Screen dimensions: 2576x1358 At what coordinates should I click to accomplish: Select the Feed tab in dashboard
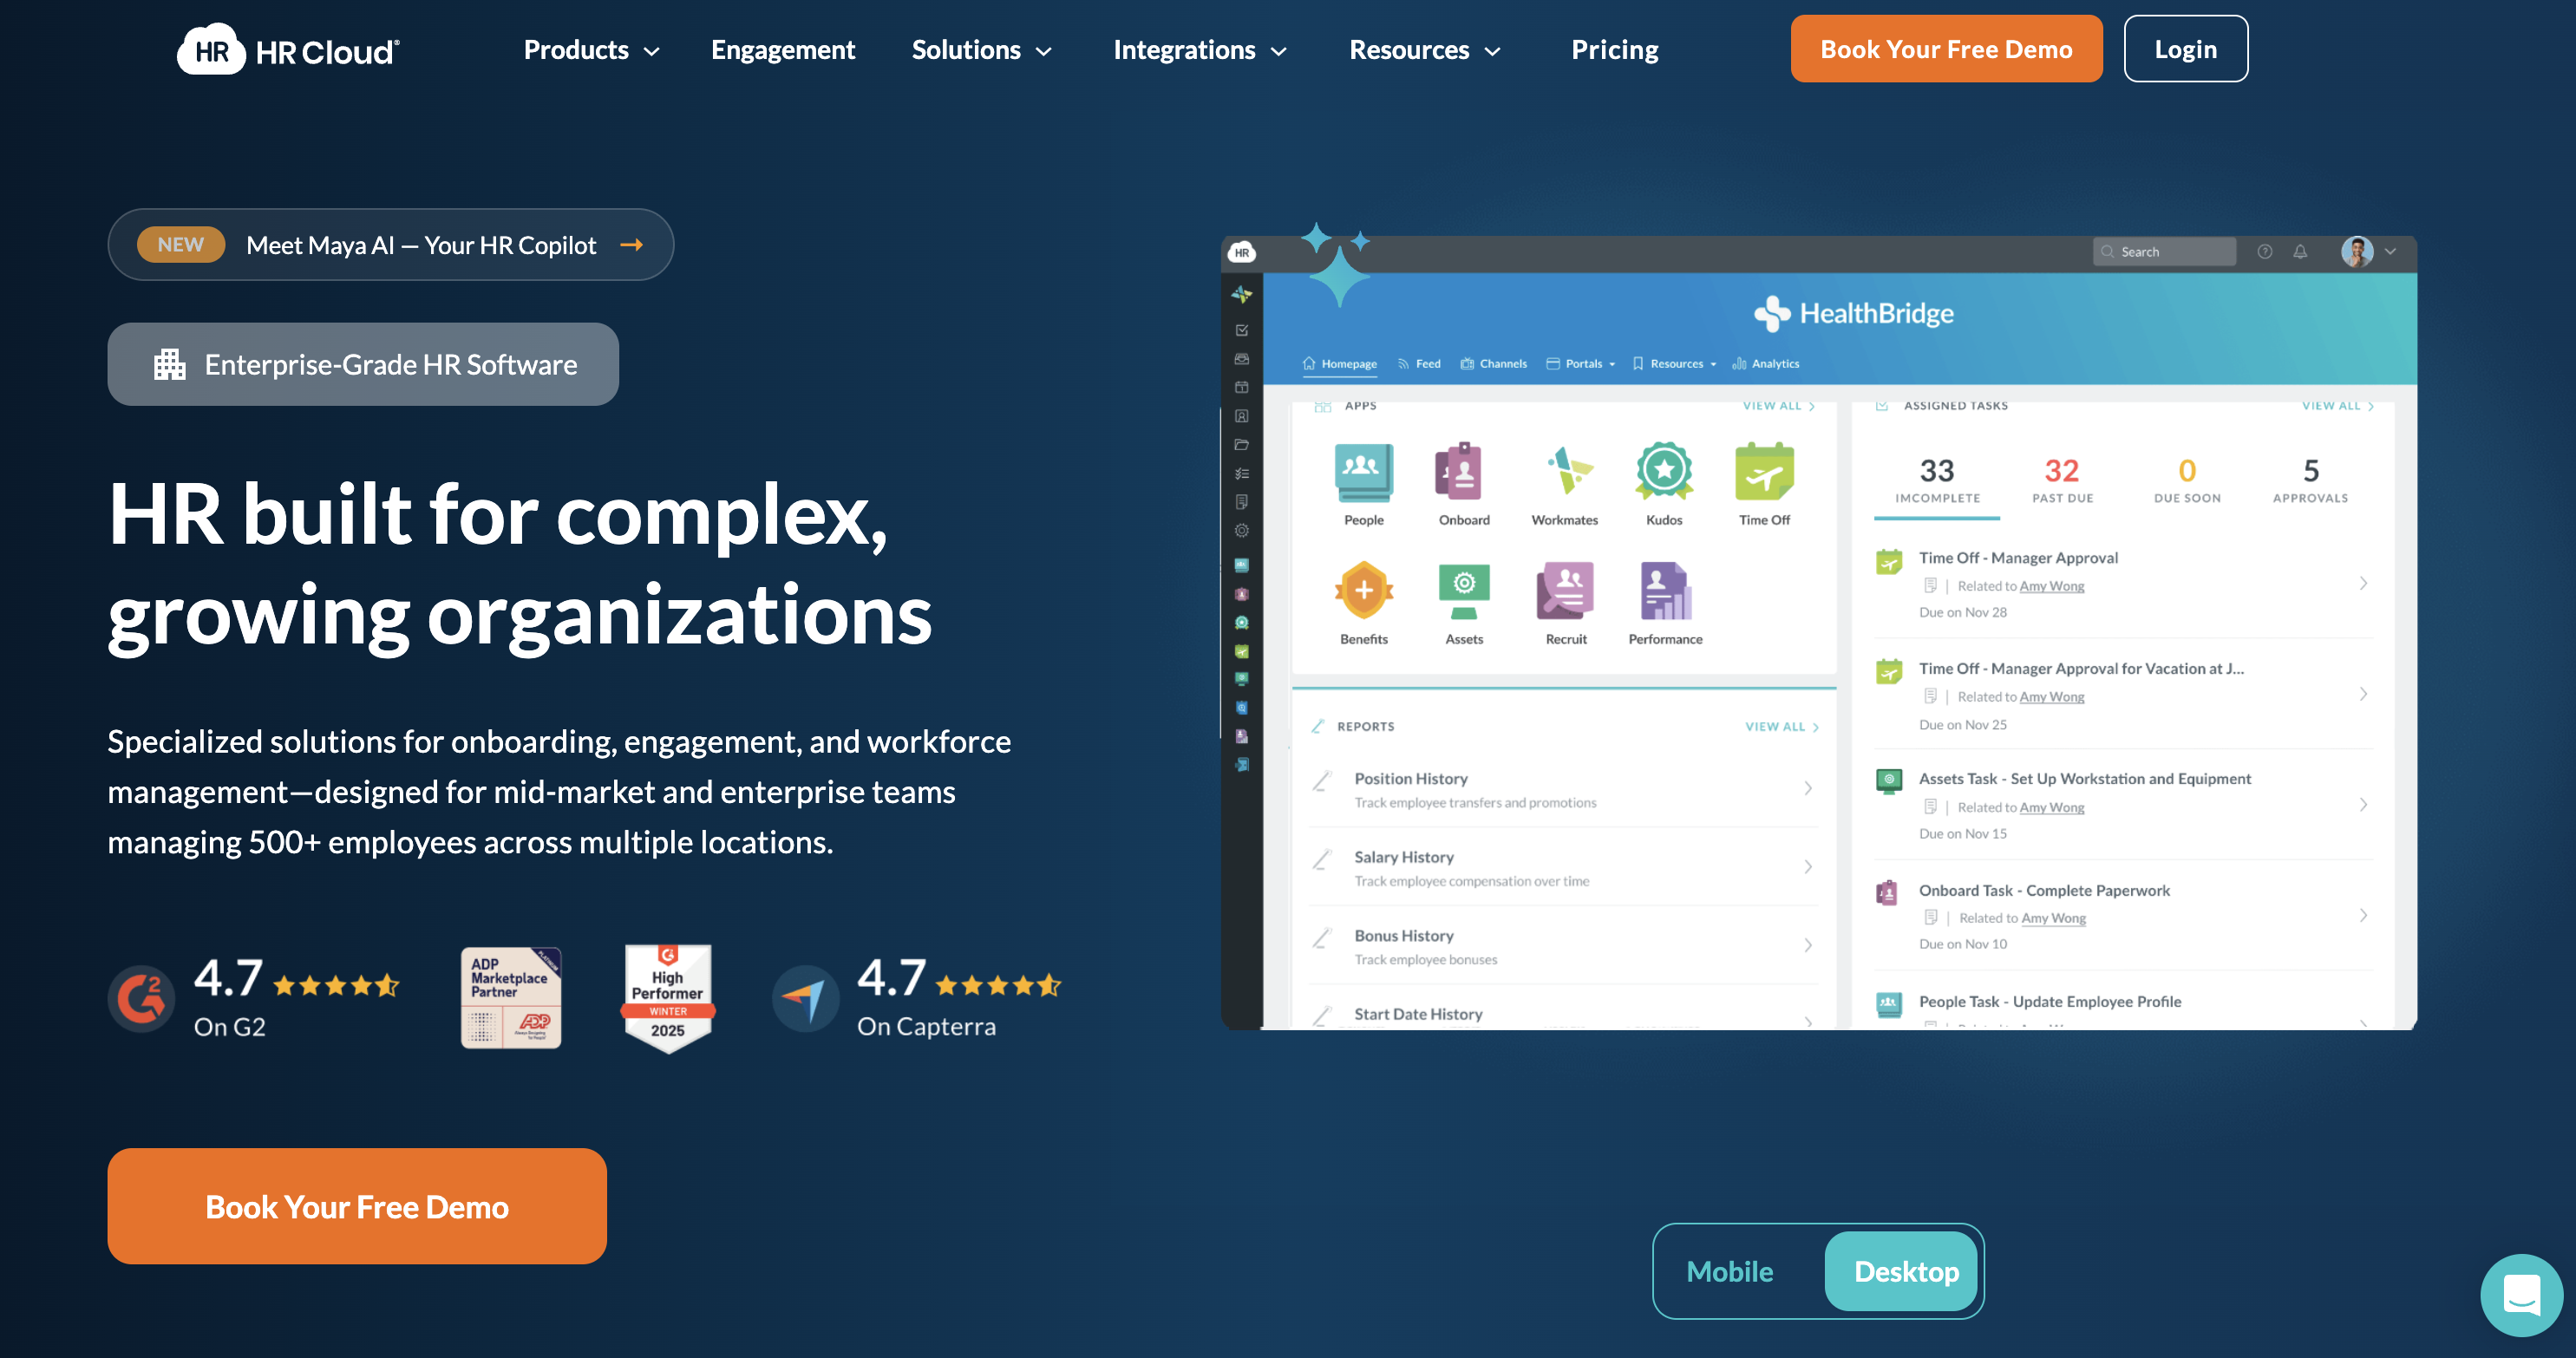click(x=1419, y=364)
